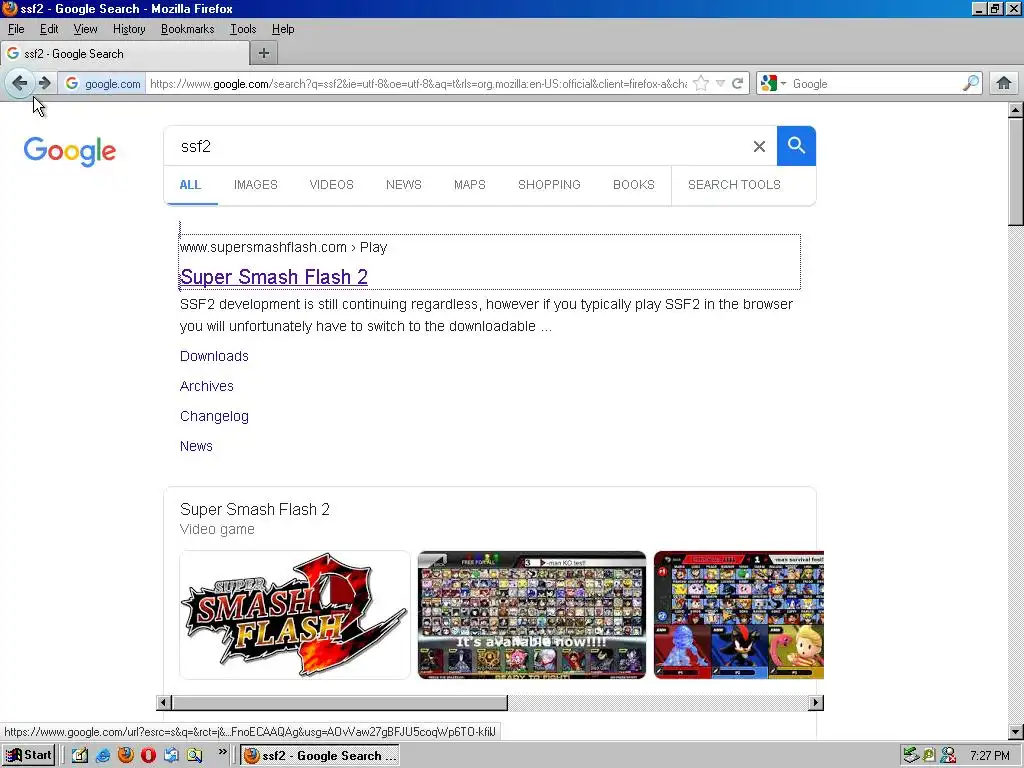Screen dimensions: 1024x768
Task: Open the Super Smash Flash 2 logo thumbnail
Action: point(295,615)
